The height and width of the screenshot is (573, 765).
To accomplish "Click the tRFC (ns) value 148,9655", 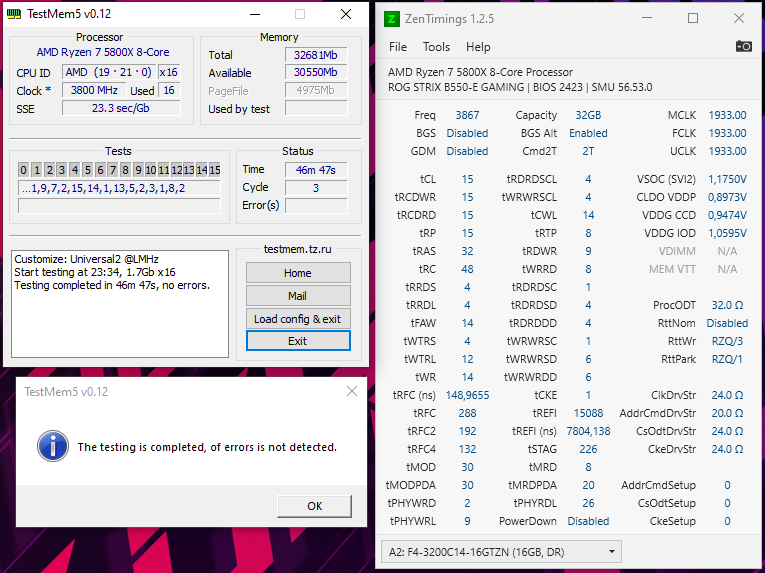I will [467, 395].
